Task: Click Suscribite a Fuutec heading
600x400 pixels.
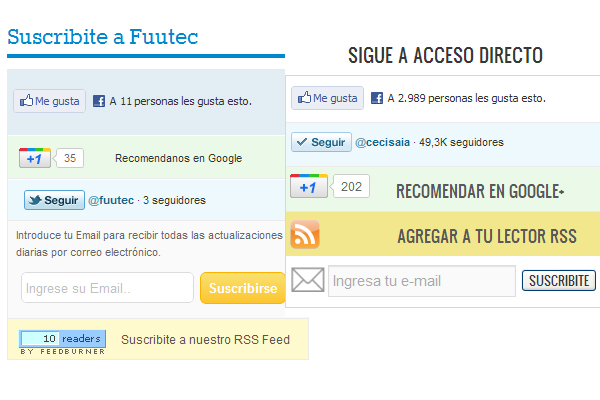Action: [x=103, y=37]
